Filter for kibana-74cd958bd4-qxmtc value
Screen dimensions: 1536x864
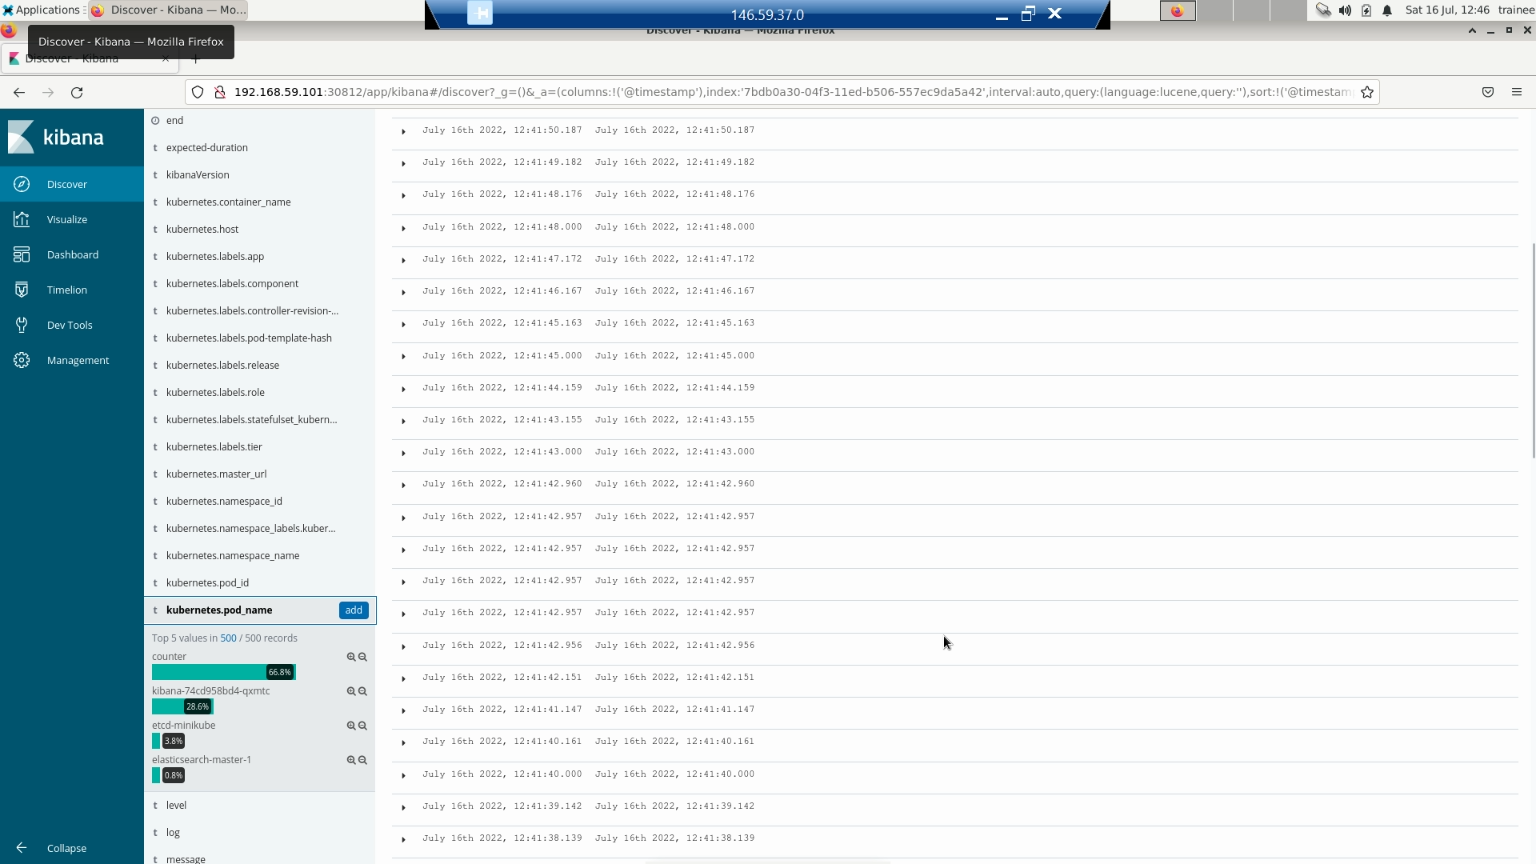click(x=351, y=691)
